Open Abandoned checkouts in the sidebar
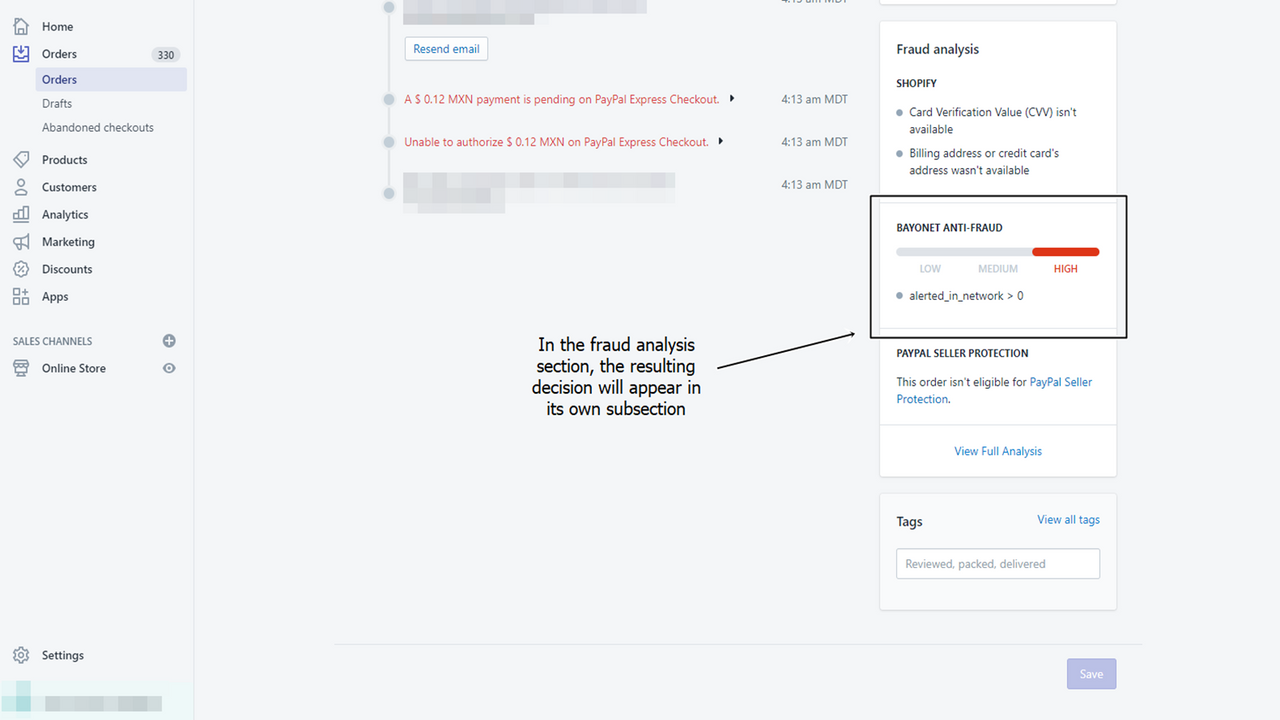The width and height of the screenshot is (1280, 720). (97, 127)
